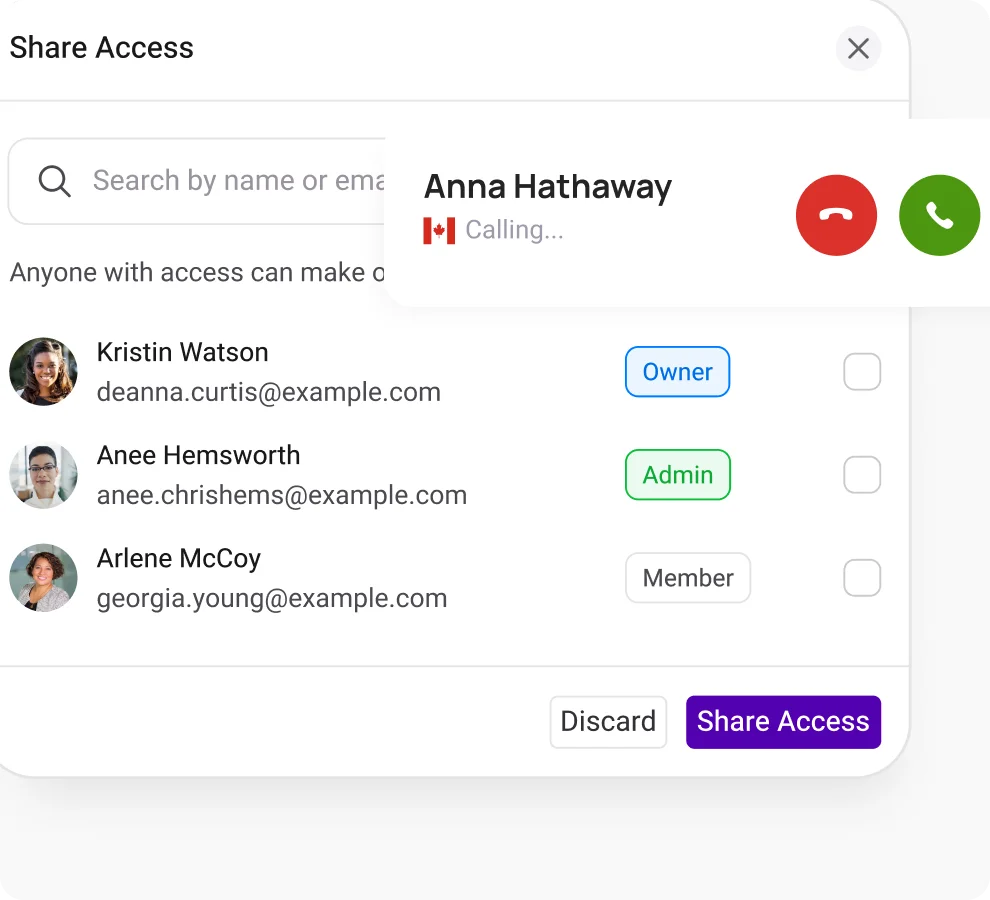Click the Owner role badge

click(x=677, y=372)
